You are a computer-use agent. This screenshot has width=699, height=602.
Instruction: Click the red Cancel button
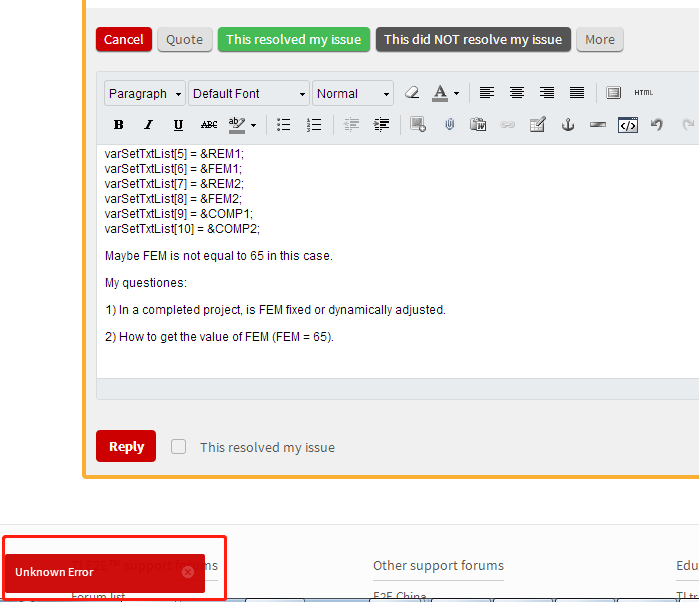(x=123, y=40)
